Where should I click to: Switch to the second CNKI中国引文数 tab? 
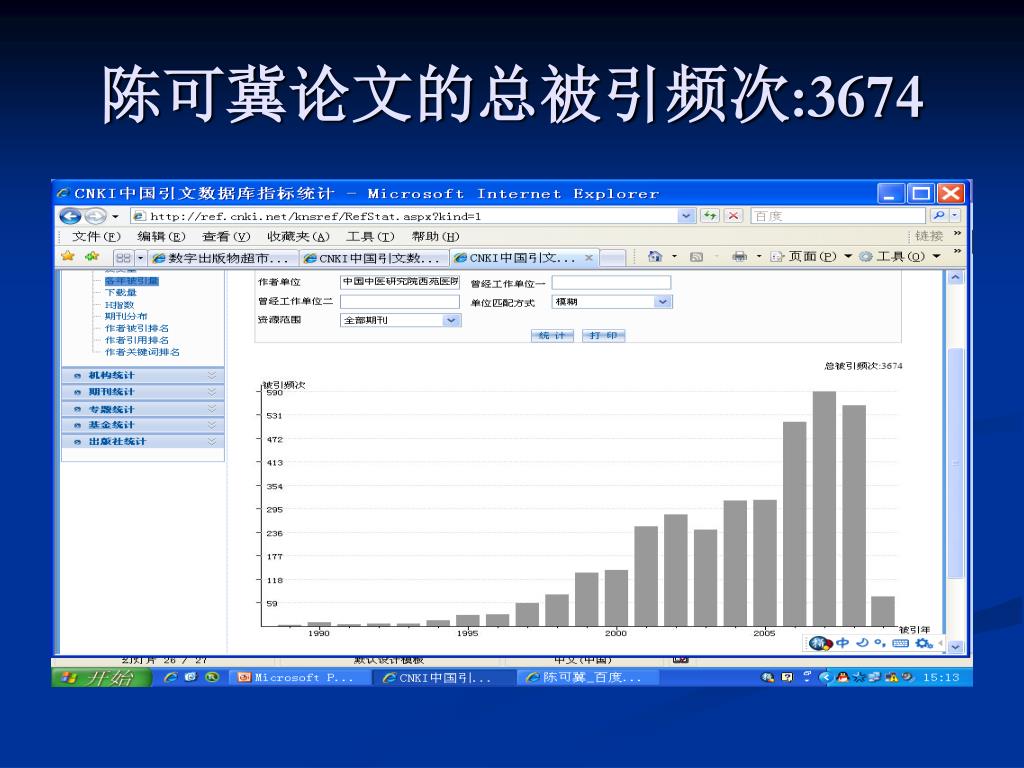(374, 258)
